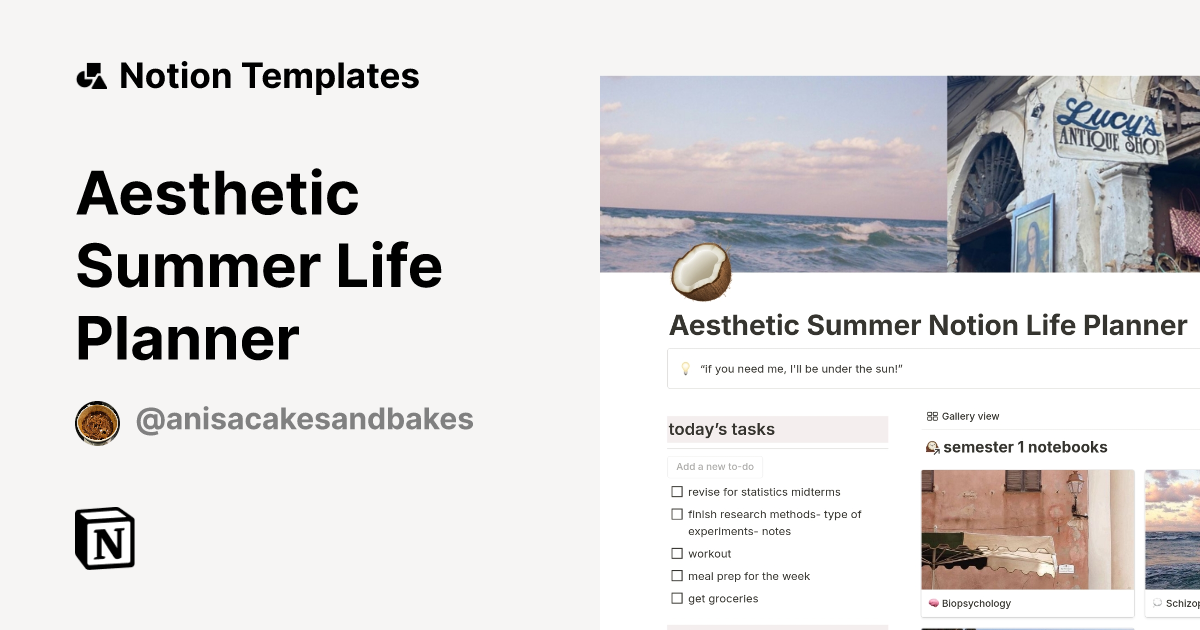The image size is (1200, 630).
Task: Click the brain icon beside Biopsychology
Action: (x=933, y=604)
